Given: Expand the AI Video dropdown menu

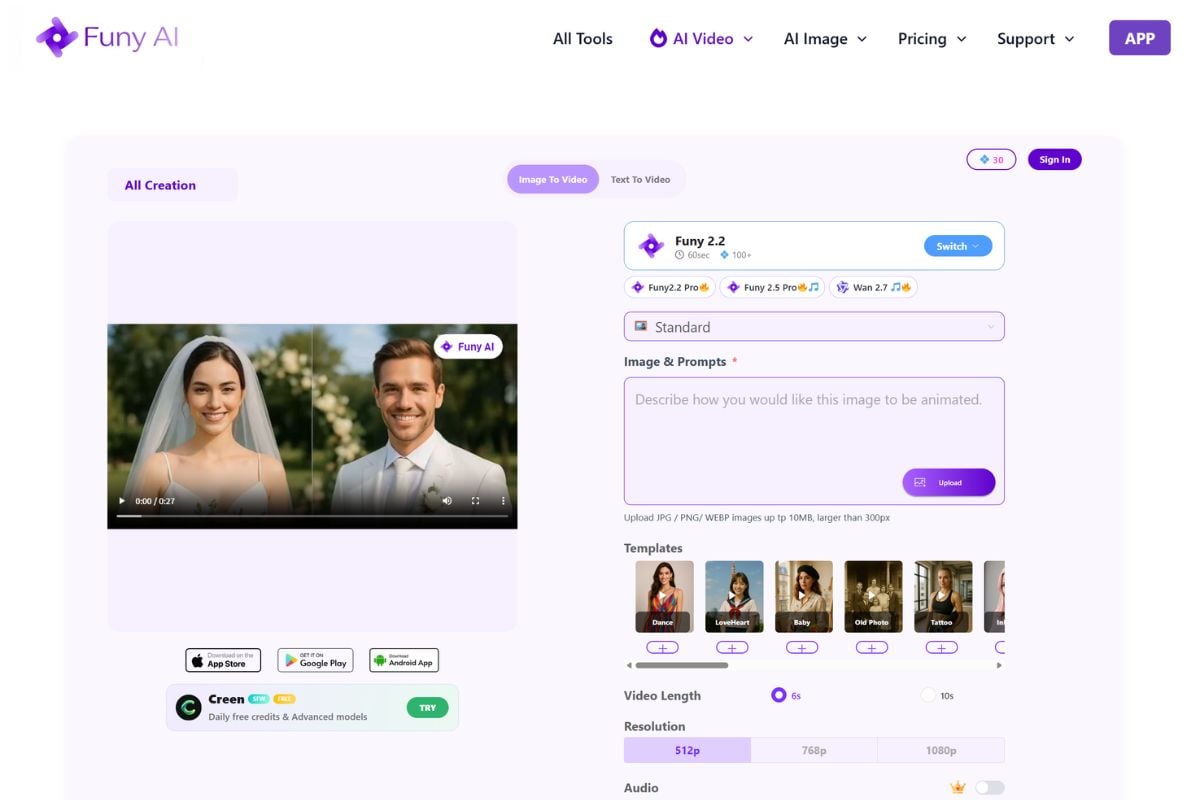Looking at the screenshot, I should pos(701,39).
